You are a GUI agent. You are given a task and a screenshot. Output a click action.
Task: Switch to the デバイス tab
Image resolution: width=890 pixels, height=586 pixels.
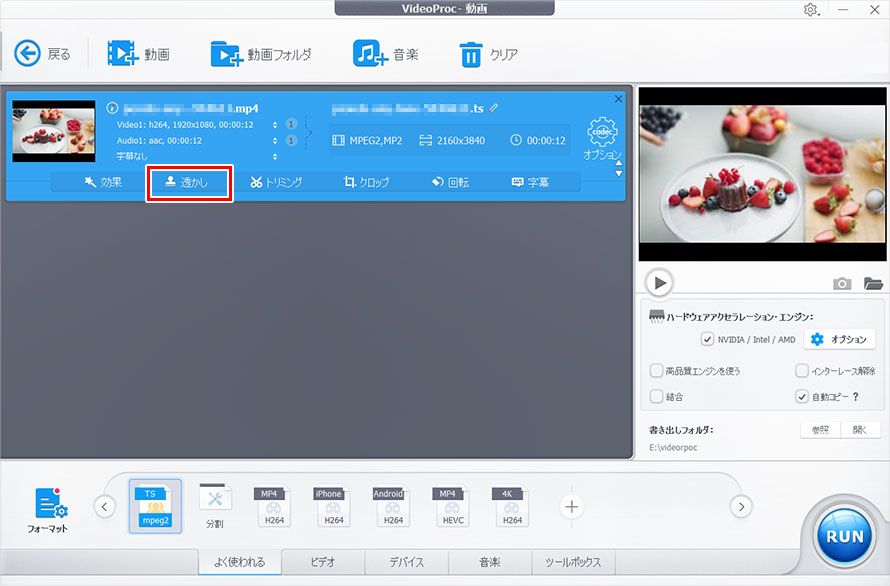coord(406,562)
